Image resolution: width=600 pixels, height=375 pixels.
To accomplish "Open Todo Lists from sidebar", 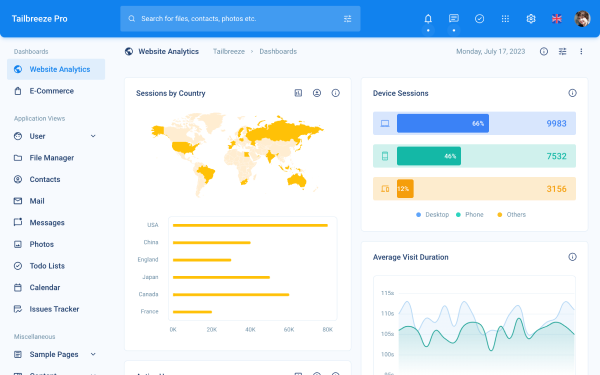I will [x=56, y=266].
